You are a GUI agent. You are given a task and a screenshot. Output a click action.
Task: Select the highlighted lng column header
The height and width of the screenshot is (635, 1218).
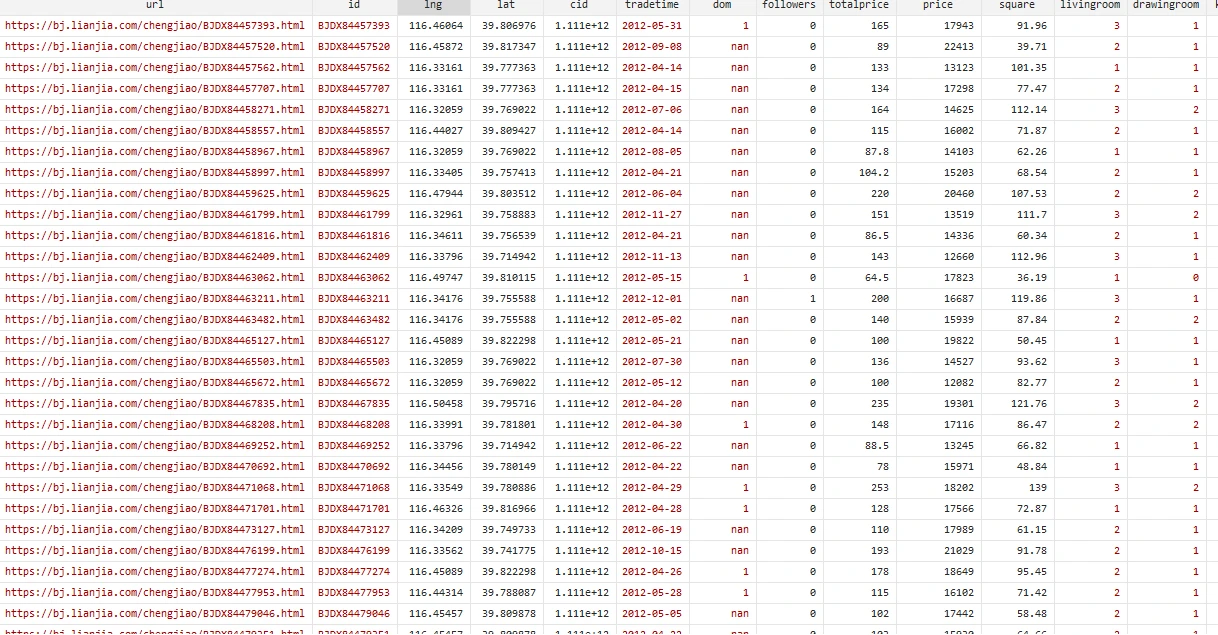pyautogui.click(x=434, y=5)
